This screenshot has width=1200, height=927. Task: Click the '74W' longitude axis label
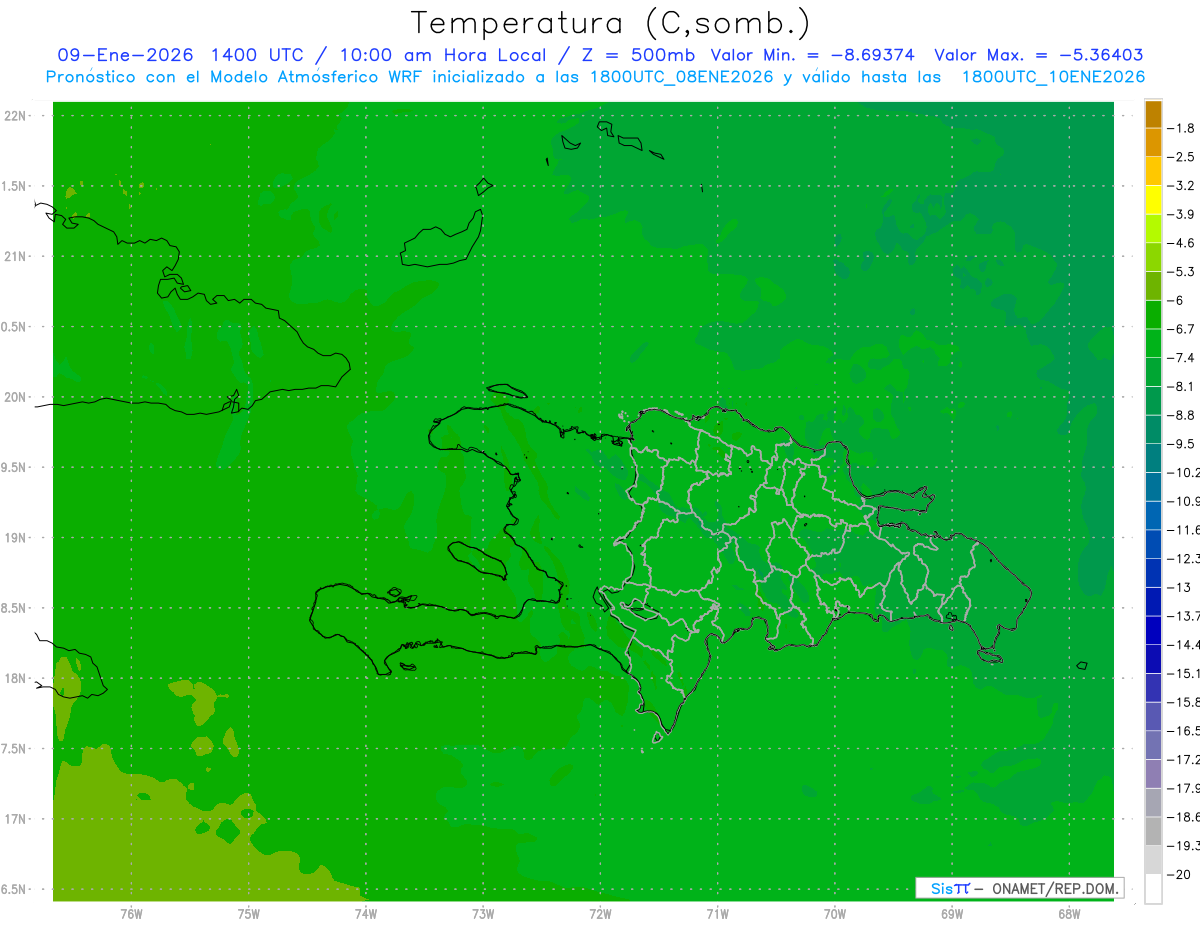pos(366,914)
